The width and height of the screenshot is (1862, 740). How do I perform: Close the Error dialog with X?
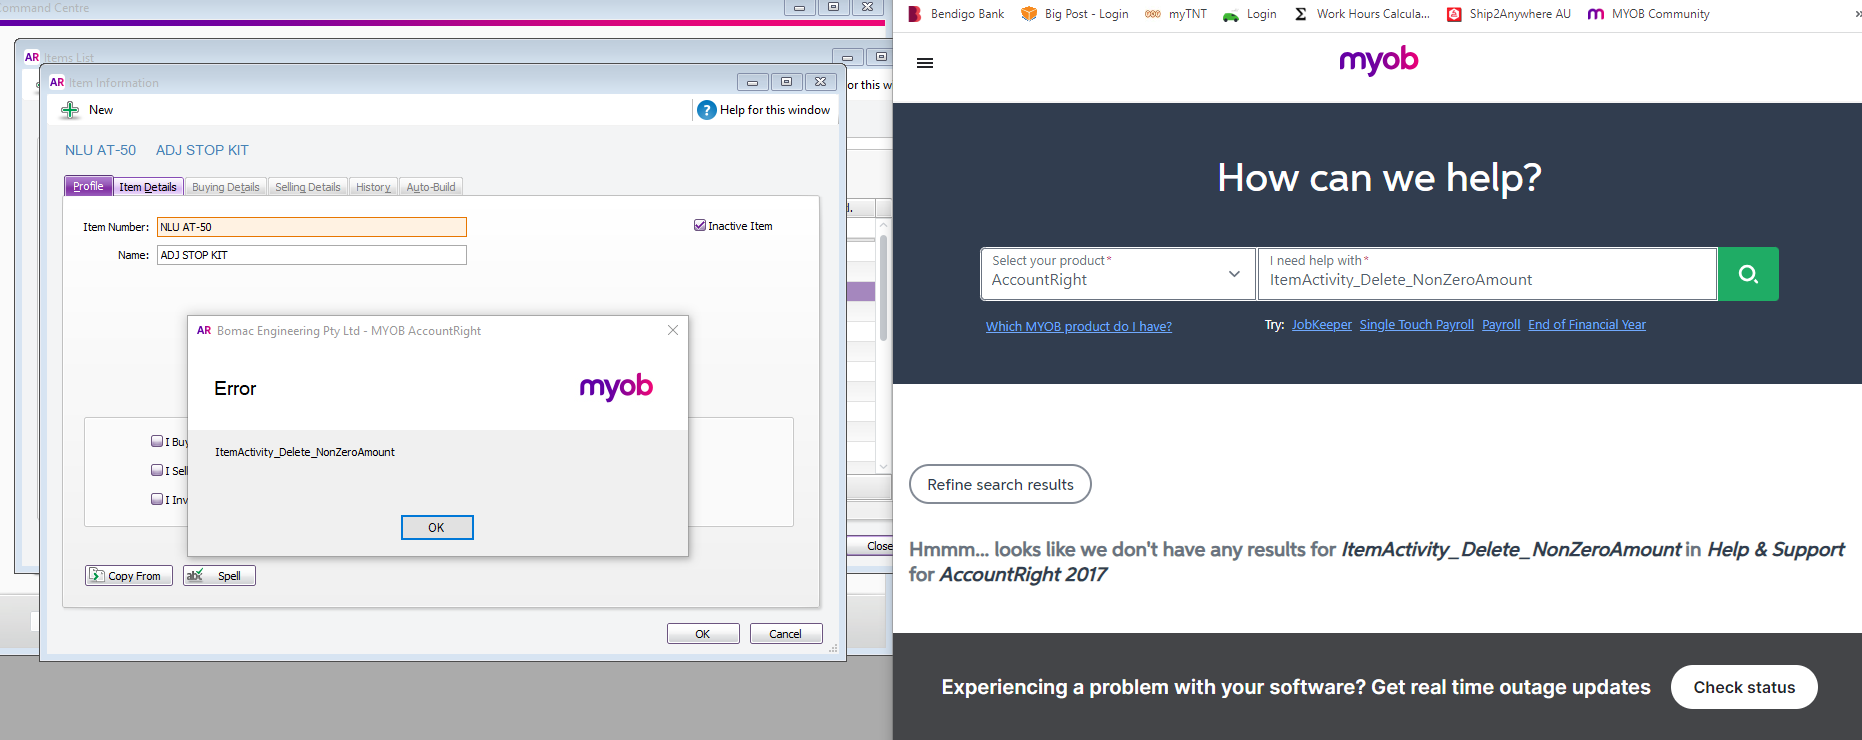(673, 330)
